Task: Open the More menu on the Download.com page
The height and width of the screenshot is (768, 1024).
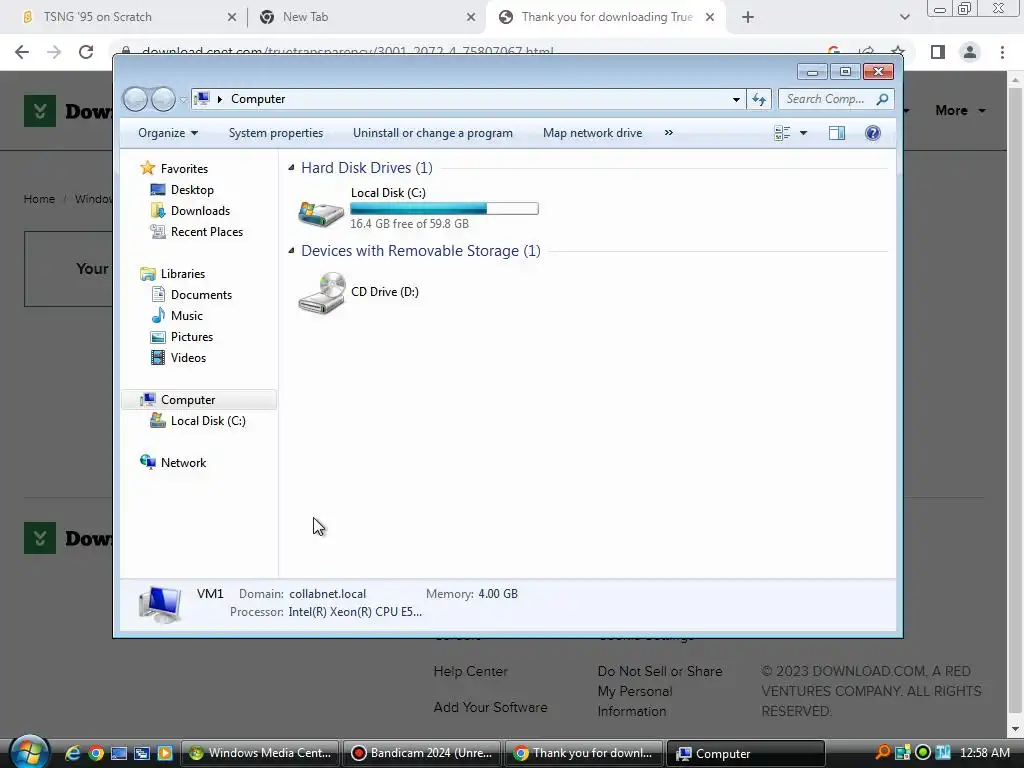Action: pos(960,111)
